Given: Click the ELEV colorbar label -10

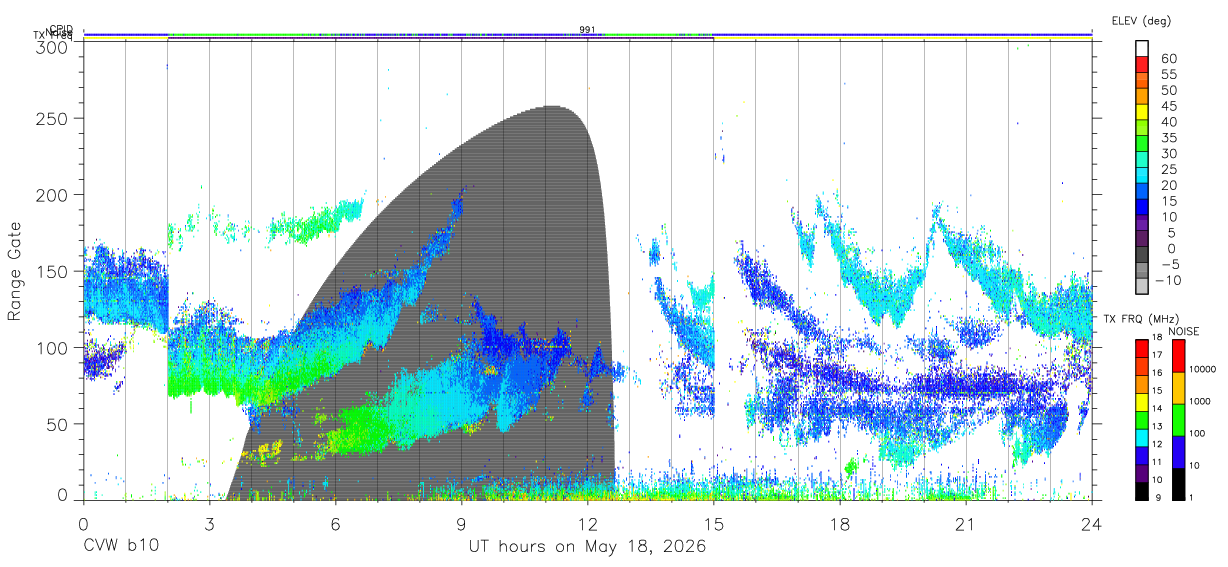Looking at the screenshot, I should click(1167, 279).
